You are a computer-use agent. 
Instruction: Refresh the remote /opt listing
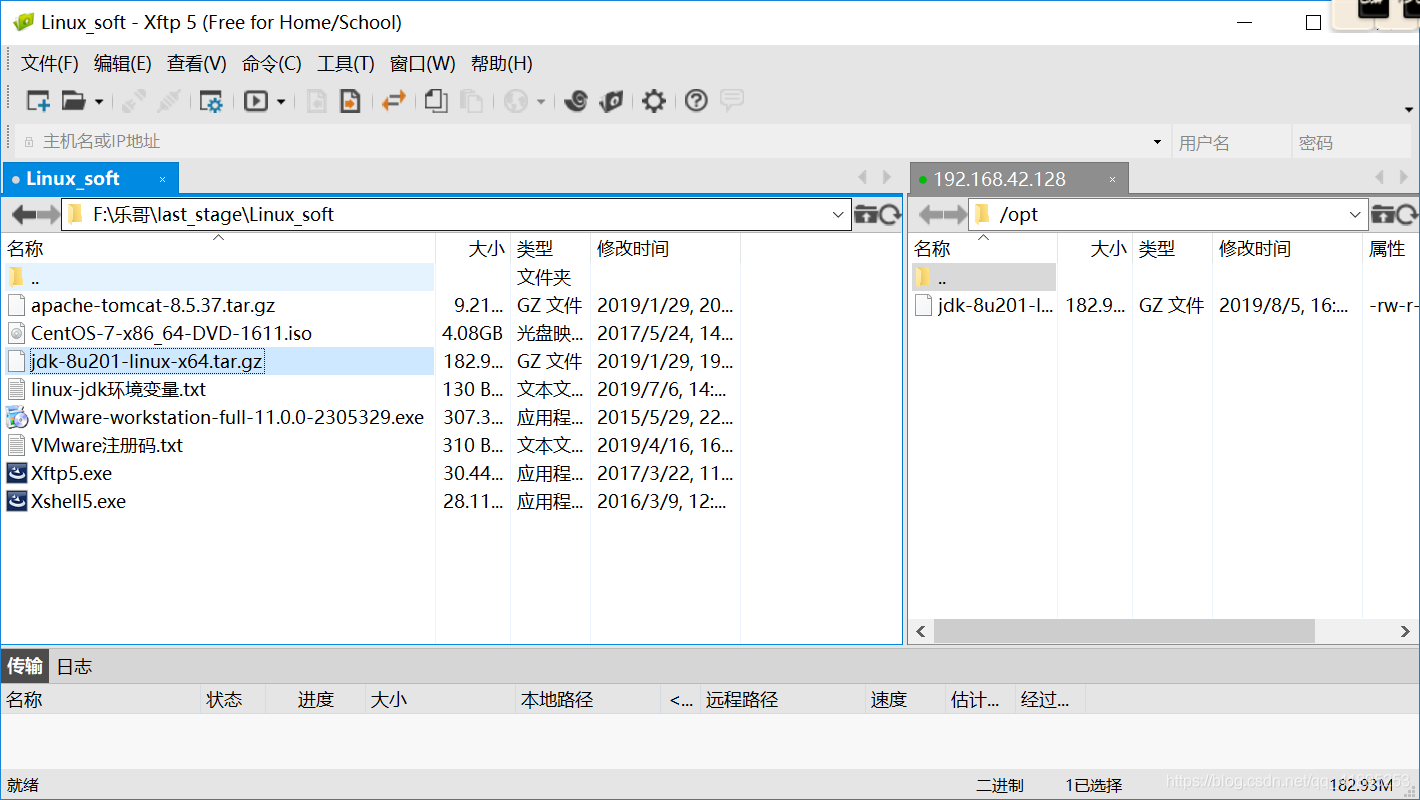(1407, 214)
